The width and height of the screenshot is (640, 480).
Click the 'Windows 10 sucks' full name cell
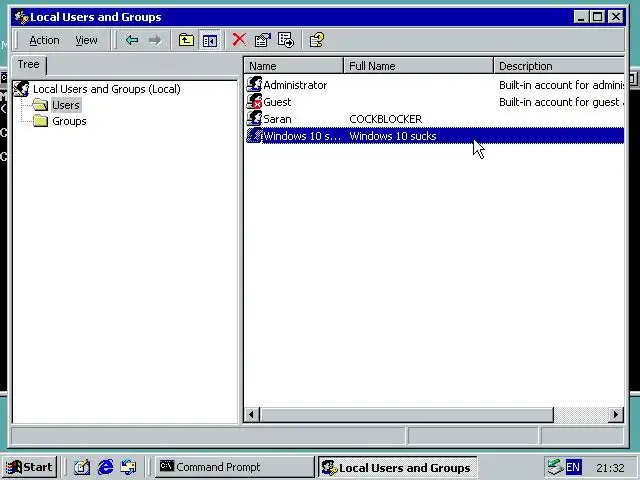393,136
